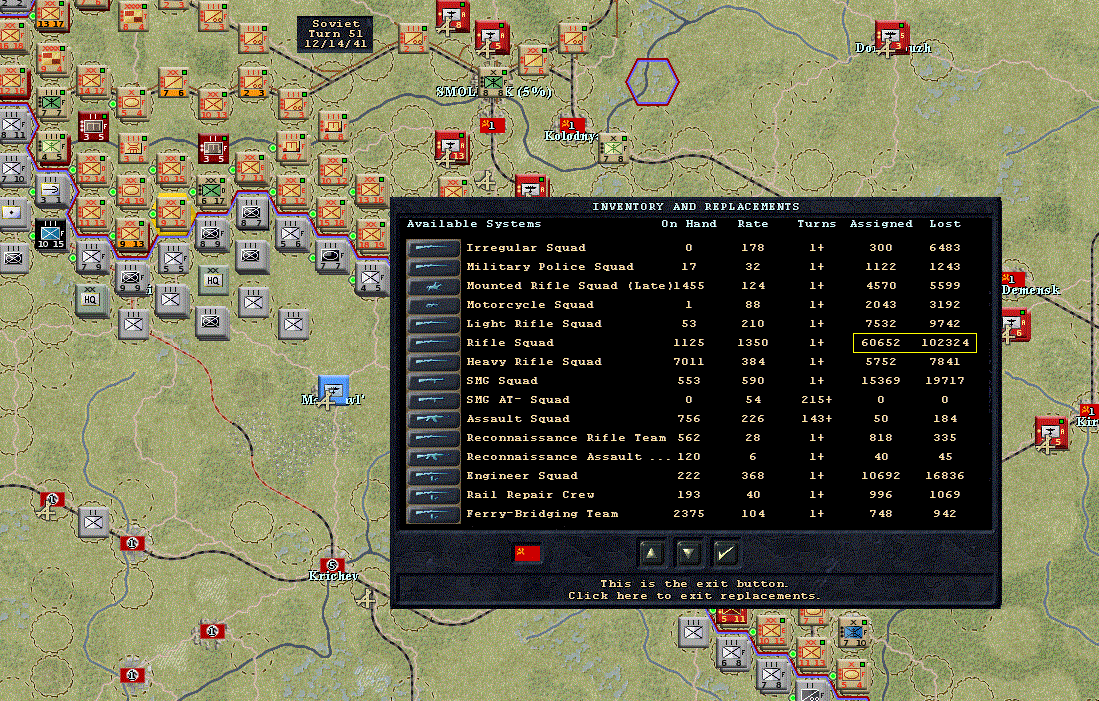1099x701 pixels.
Task: Click the Military Police Squad icon
Action: 433,267
